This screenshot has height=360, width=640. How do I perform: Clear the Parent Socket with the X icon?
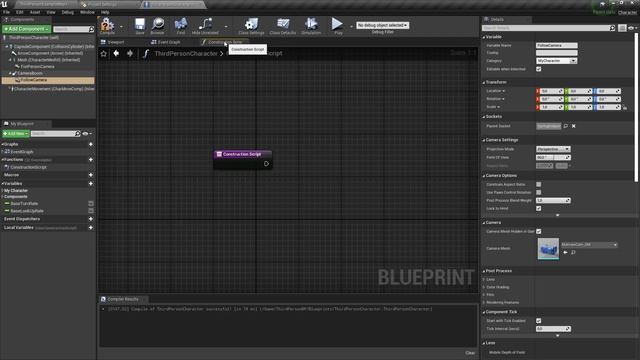click(x=573, y=126)
